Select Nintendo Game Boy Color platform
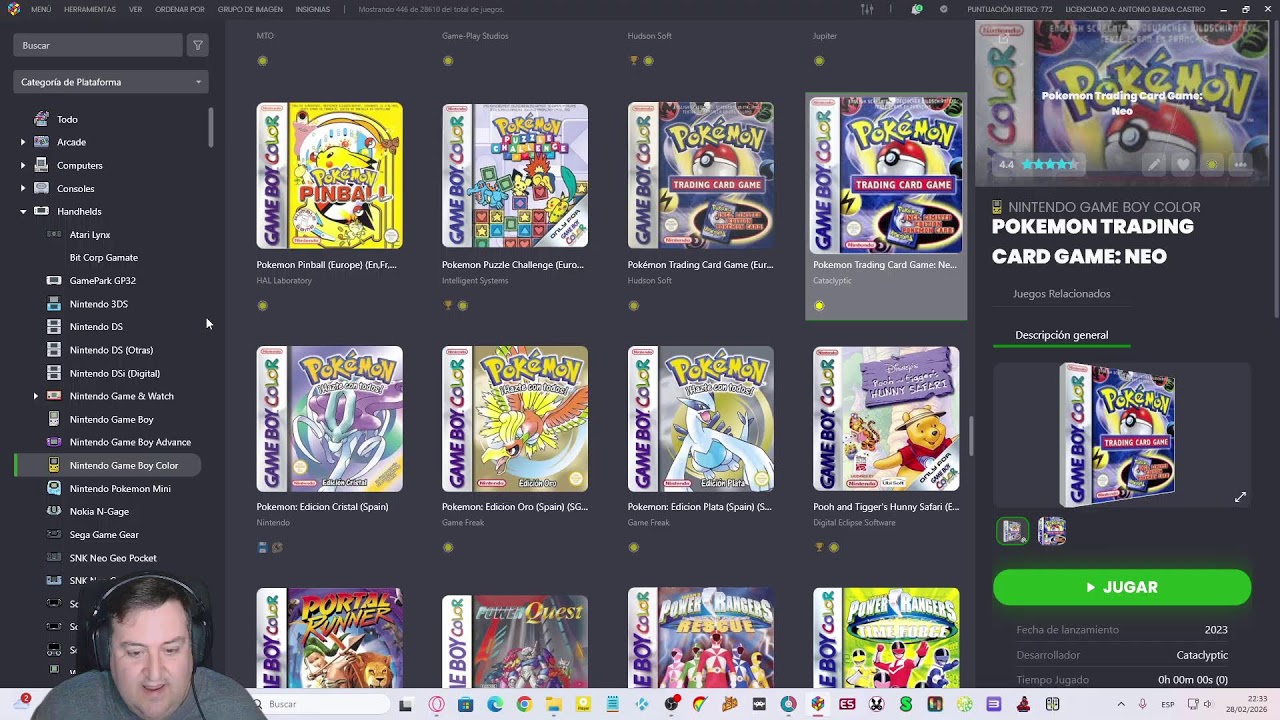 click(124, 465)
